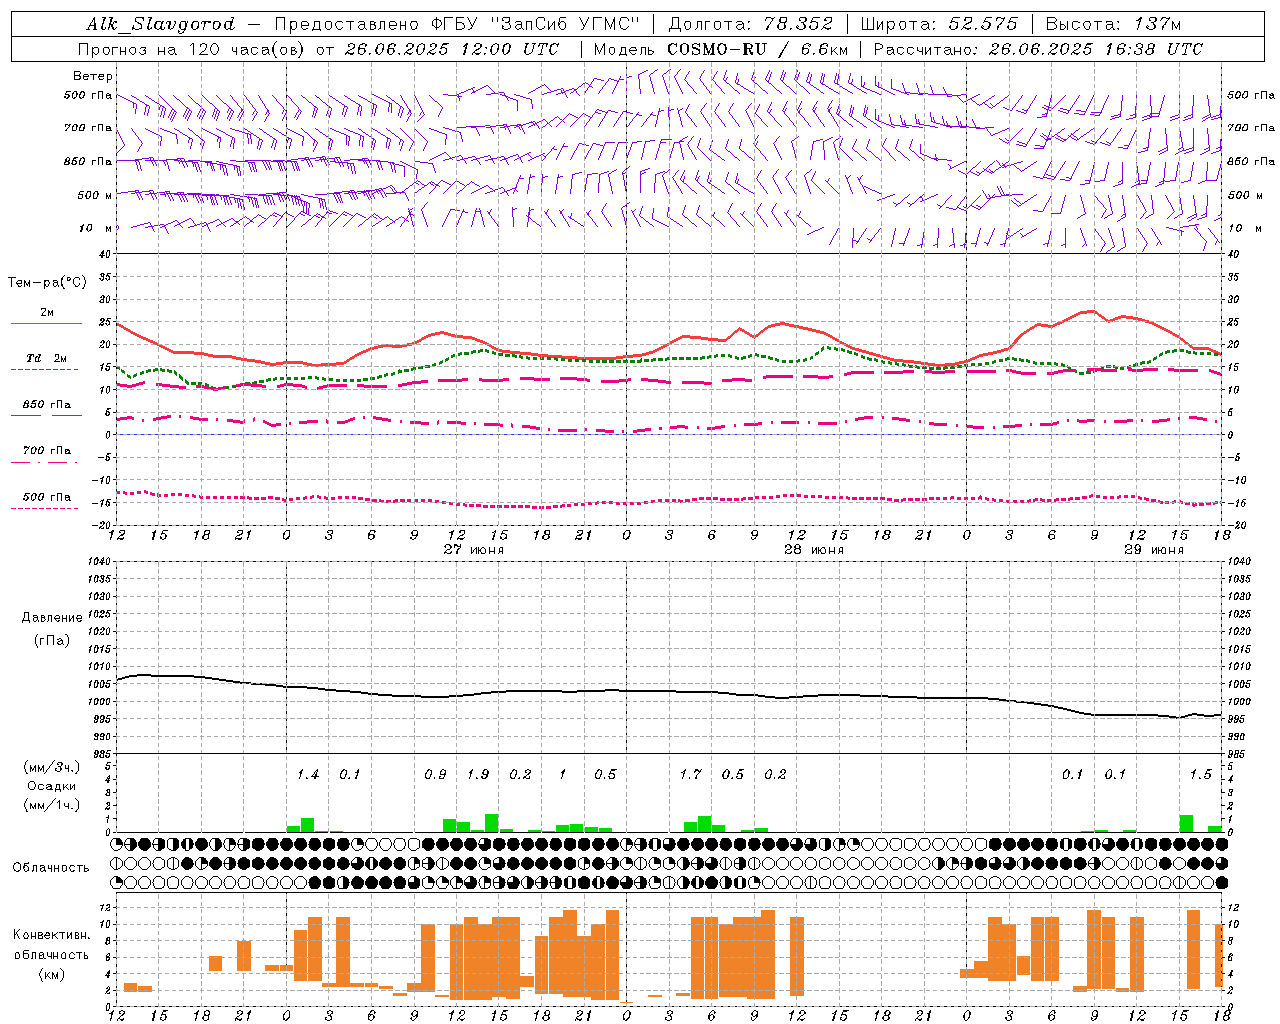Click the forecast start time 26.06.2025 12:00 UTC
The image size is (1280, 1024).
453,49
